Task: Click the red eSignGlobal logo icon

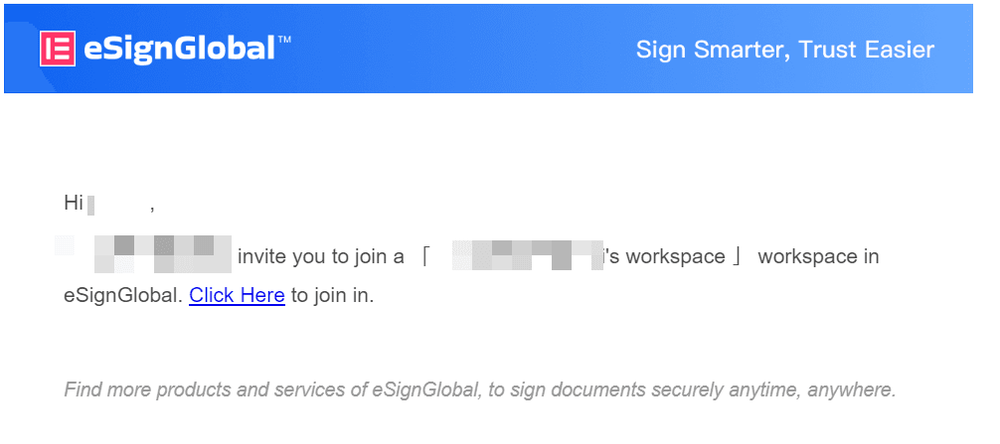Action: coord(58,49)
